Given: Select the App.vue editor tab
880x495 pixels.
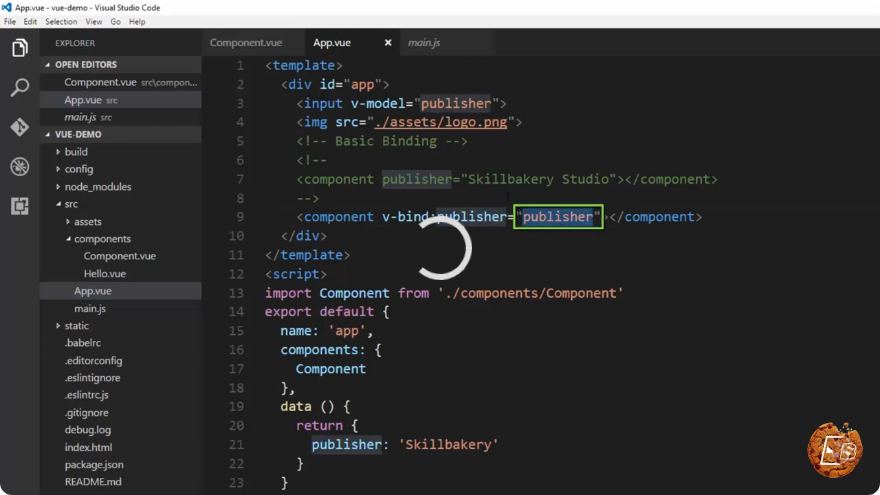Looking at the screenshot, I should click(x=332, y=43).
